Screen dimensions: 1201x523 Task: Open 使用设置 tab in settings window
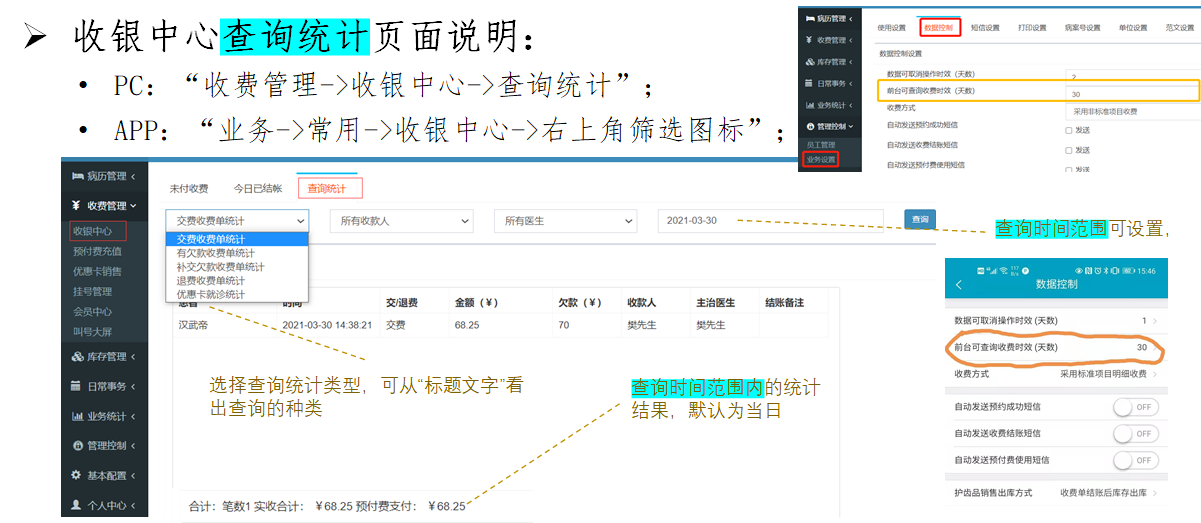pos(891,28)
